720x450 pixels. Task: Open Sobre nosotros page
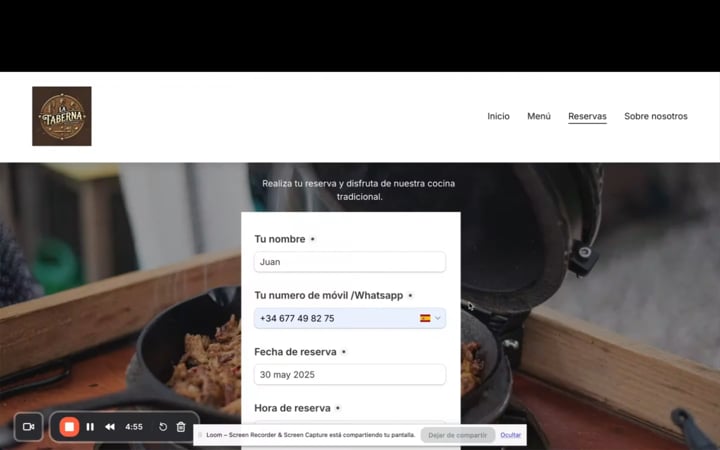656,116
